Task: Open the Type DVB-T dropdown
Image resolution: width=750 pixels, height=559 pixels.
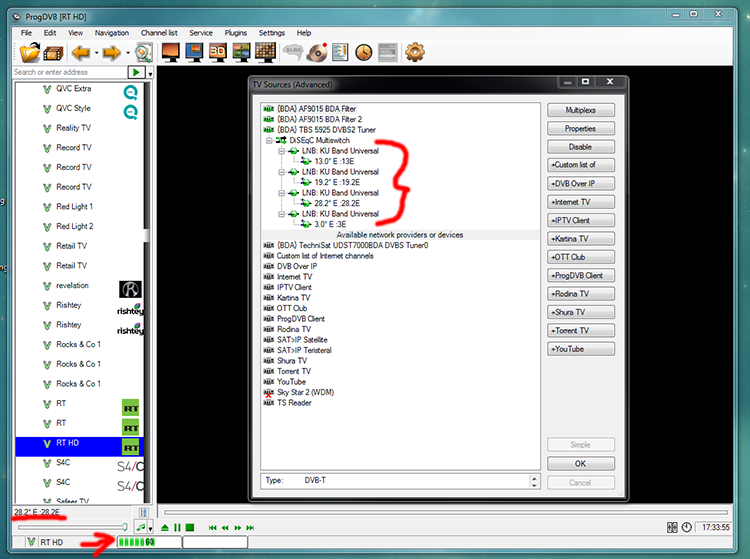Action: pos(535,481)
